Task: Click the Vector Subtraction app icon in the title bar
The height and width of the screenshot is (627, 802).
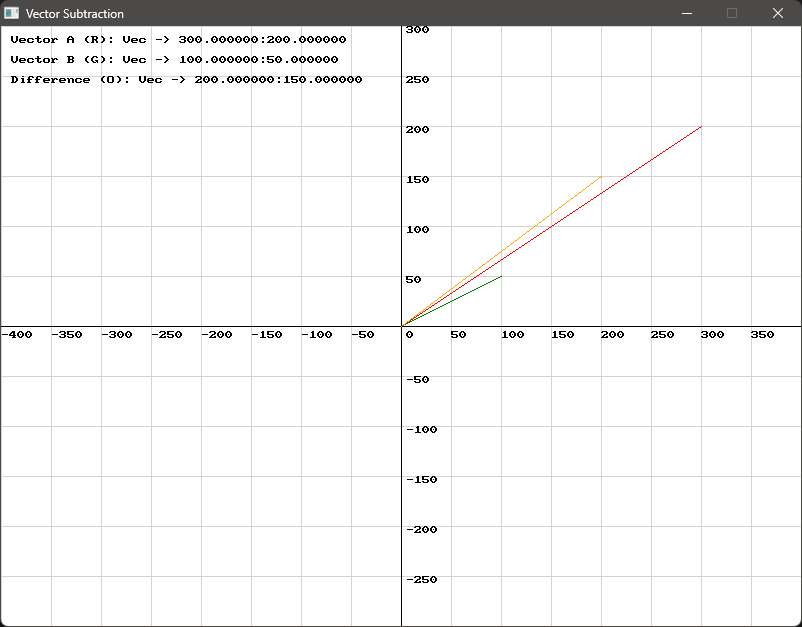Action: (x=14, y=13)
